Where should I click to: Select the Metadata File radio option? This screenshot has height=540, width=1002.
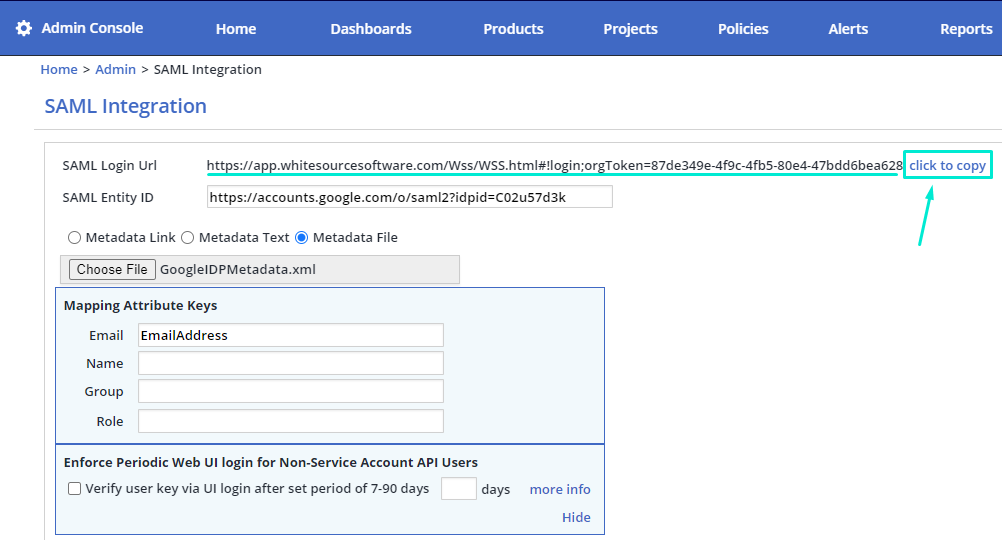[x=302, y=238]
